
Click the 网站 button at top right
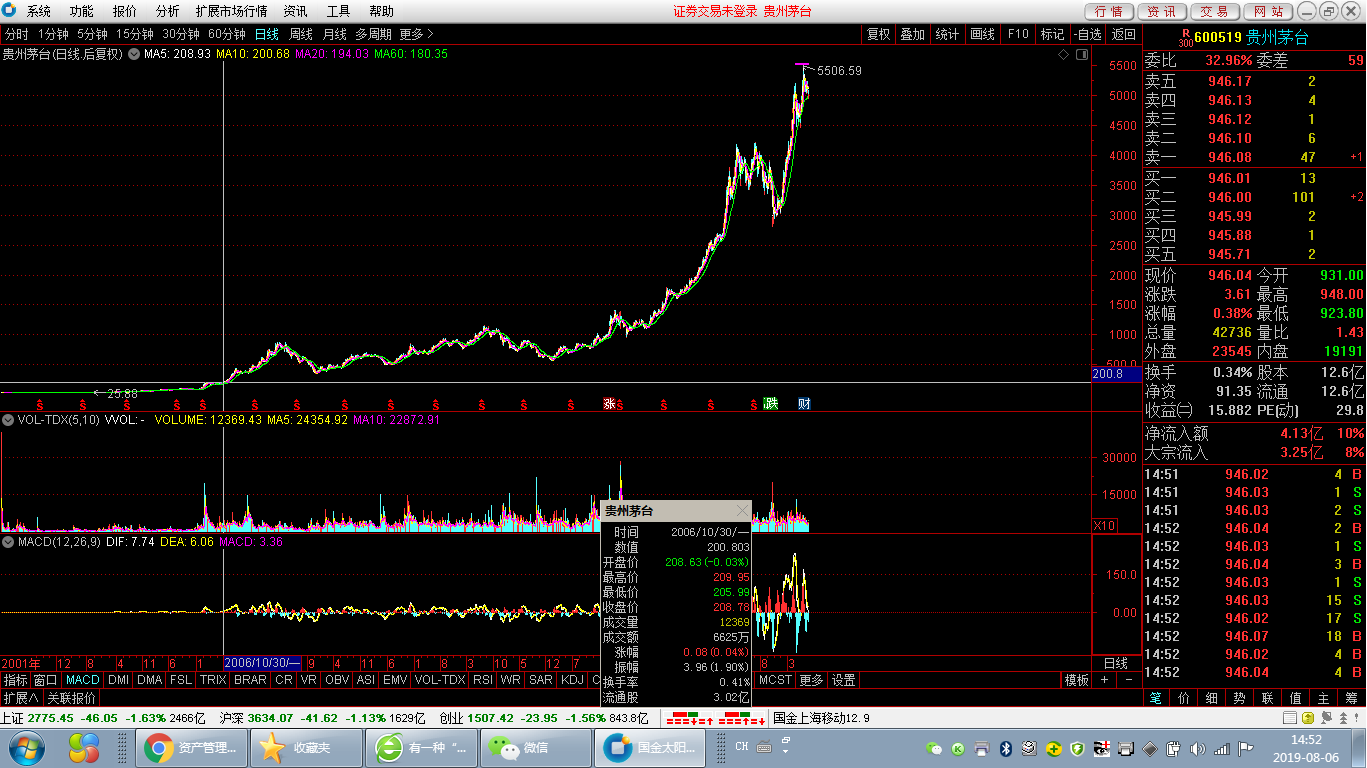coord(1268,11)
